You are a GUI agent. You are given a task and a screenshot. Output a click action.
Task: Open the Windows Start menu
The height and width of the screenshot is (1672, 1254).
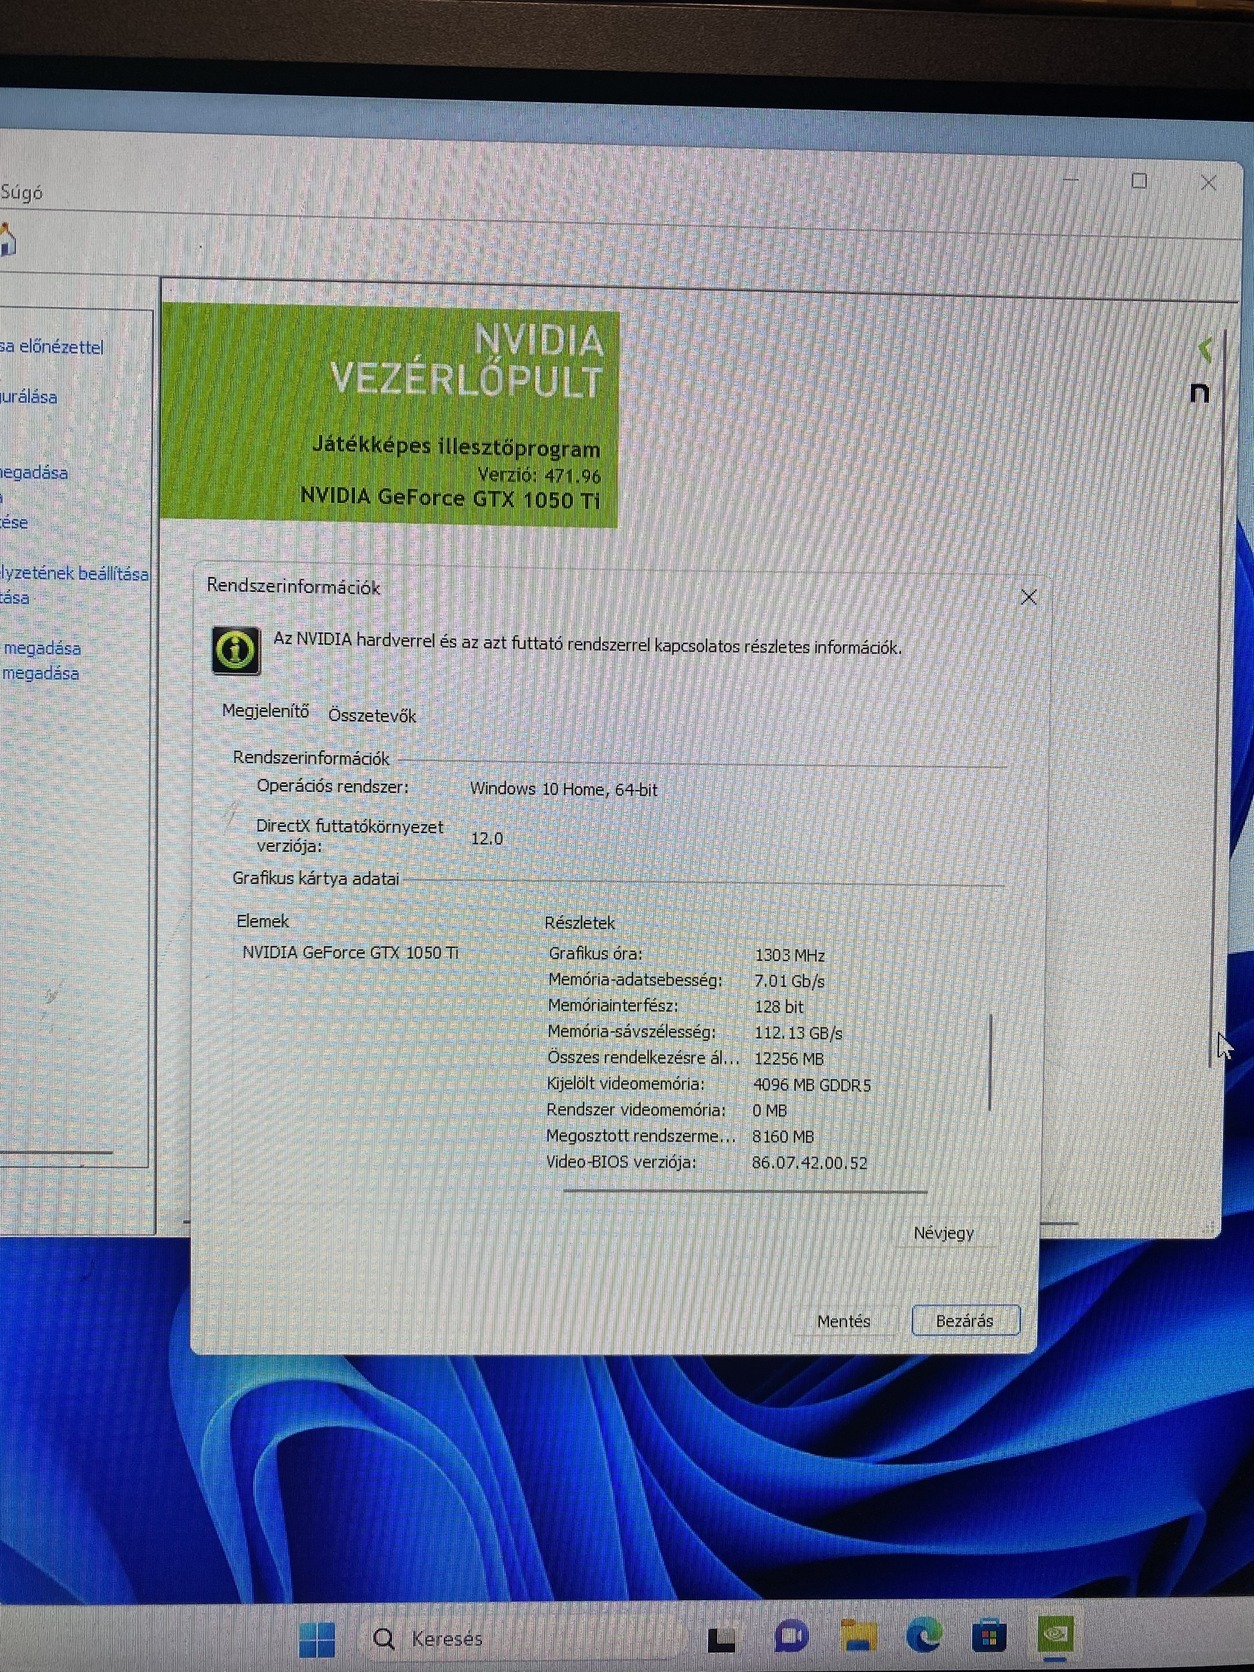pos(317,1638)
